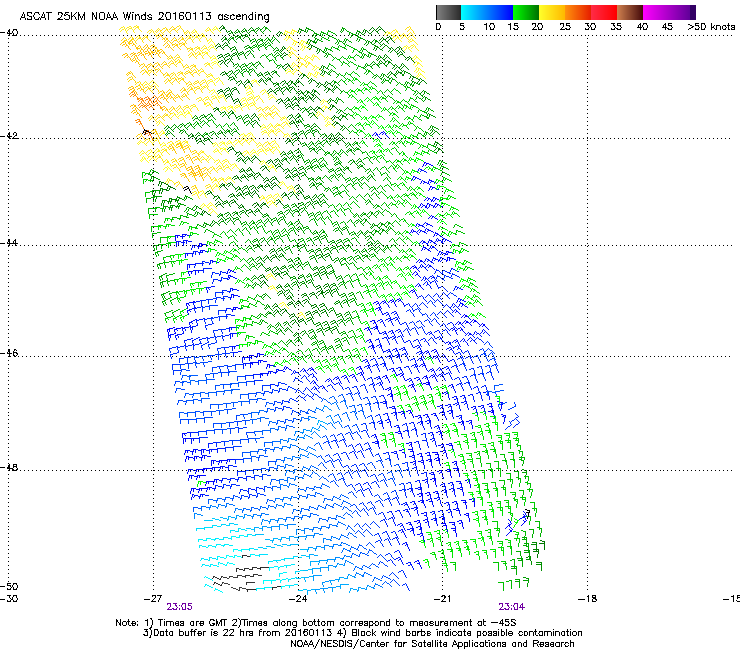
Task: Pick the orange 25-30 knots color band
Action: pyautogui.click(x=578, y=12)
